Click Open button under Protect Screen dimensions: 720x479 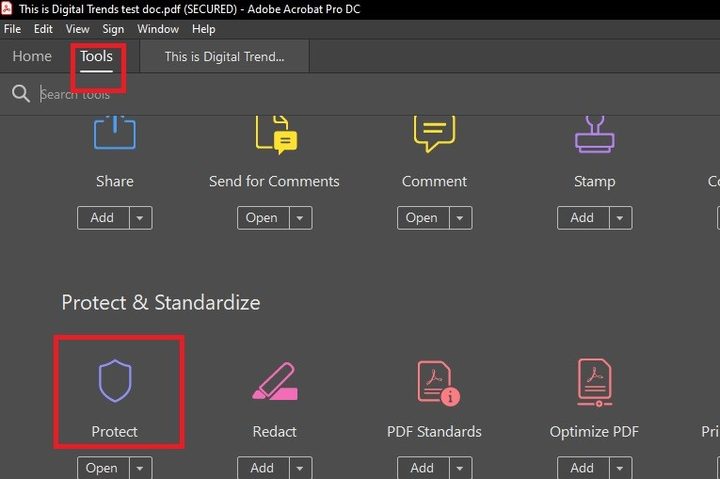click(103, 468)
